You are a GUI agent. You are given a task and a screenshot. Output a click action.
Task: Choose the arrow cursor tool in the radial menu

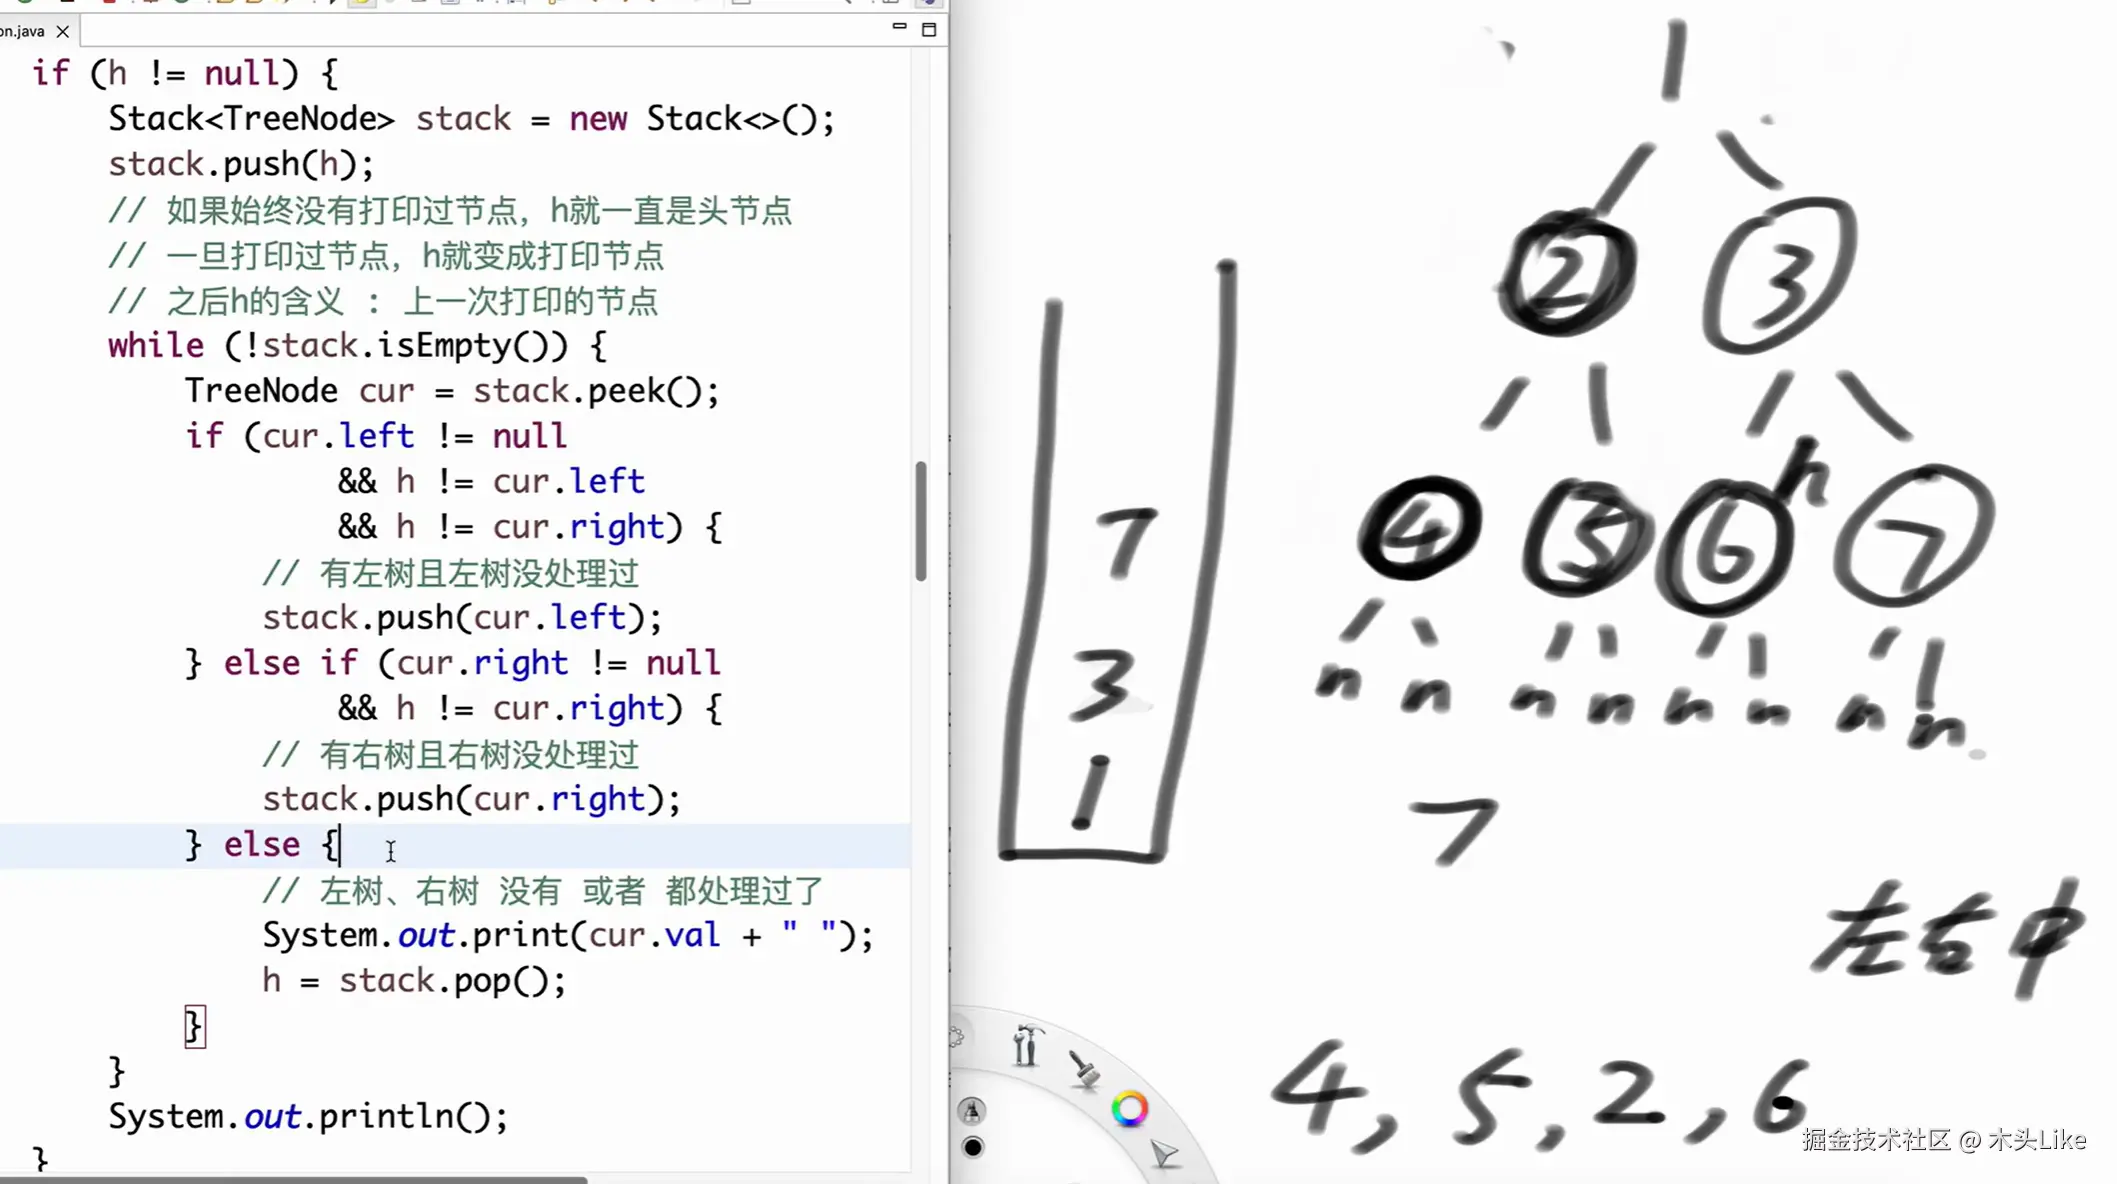[x=1164, y=1152]
